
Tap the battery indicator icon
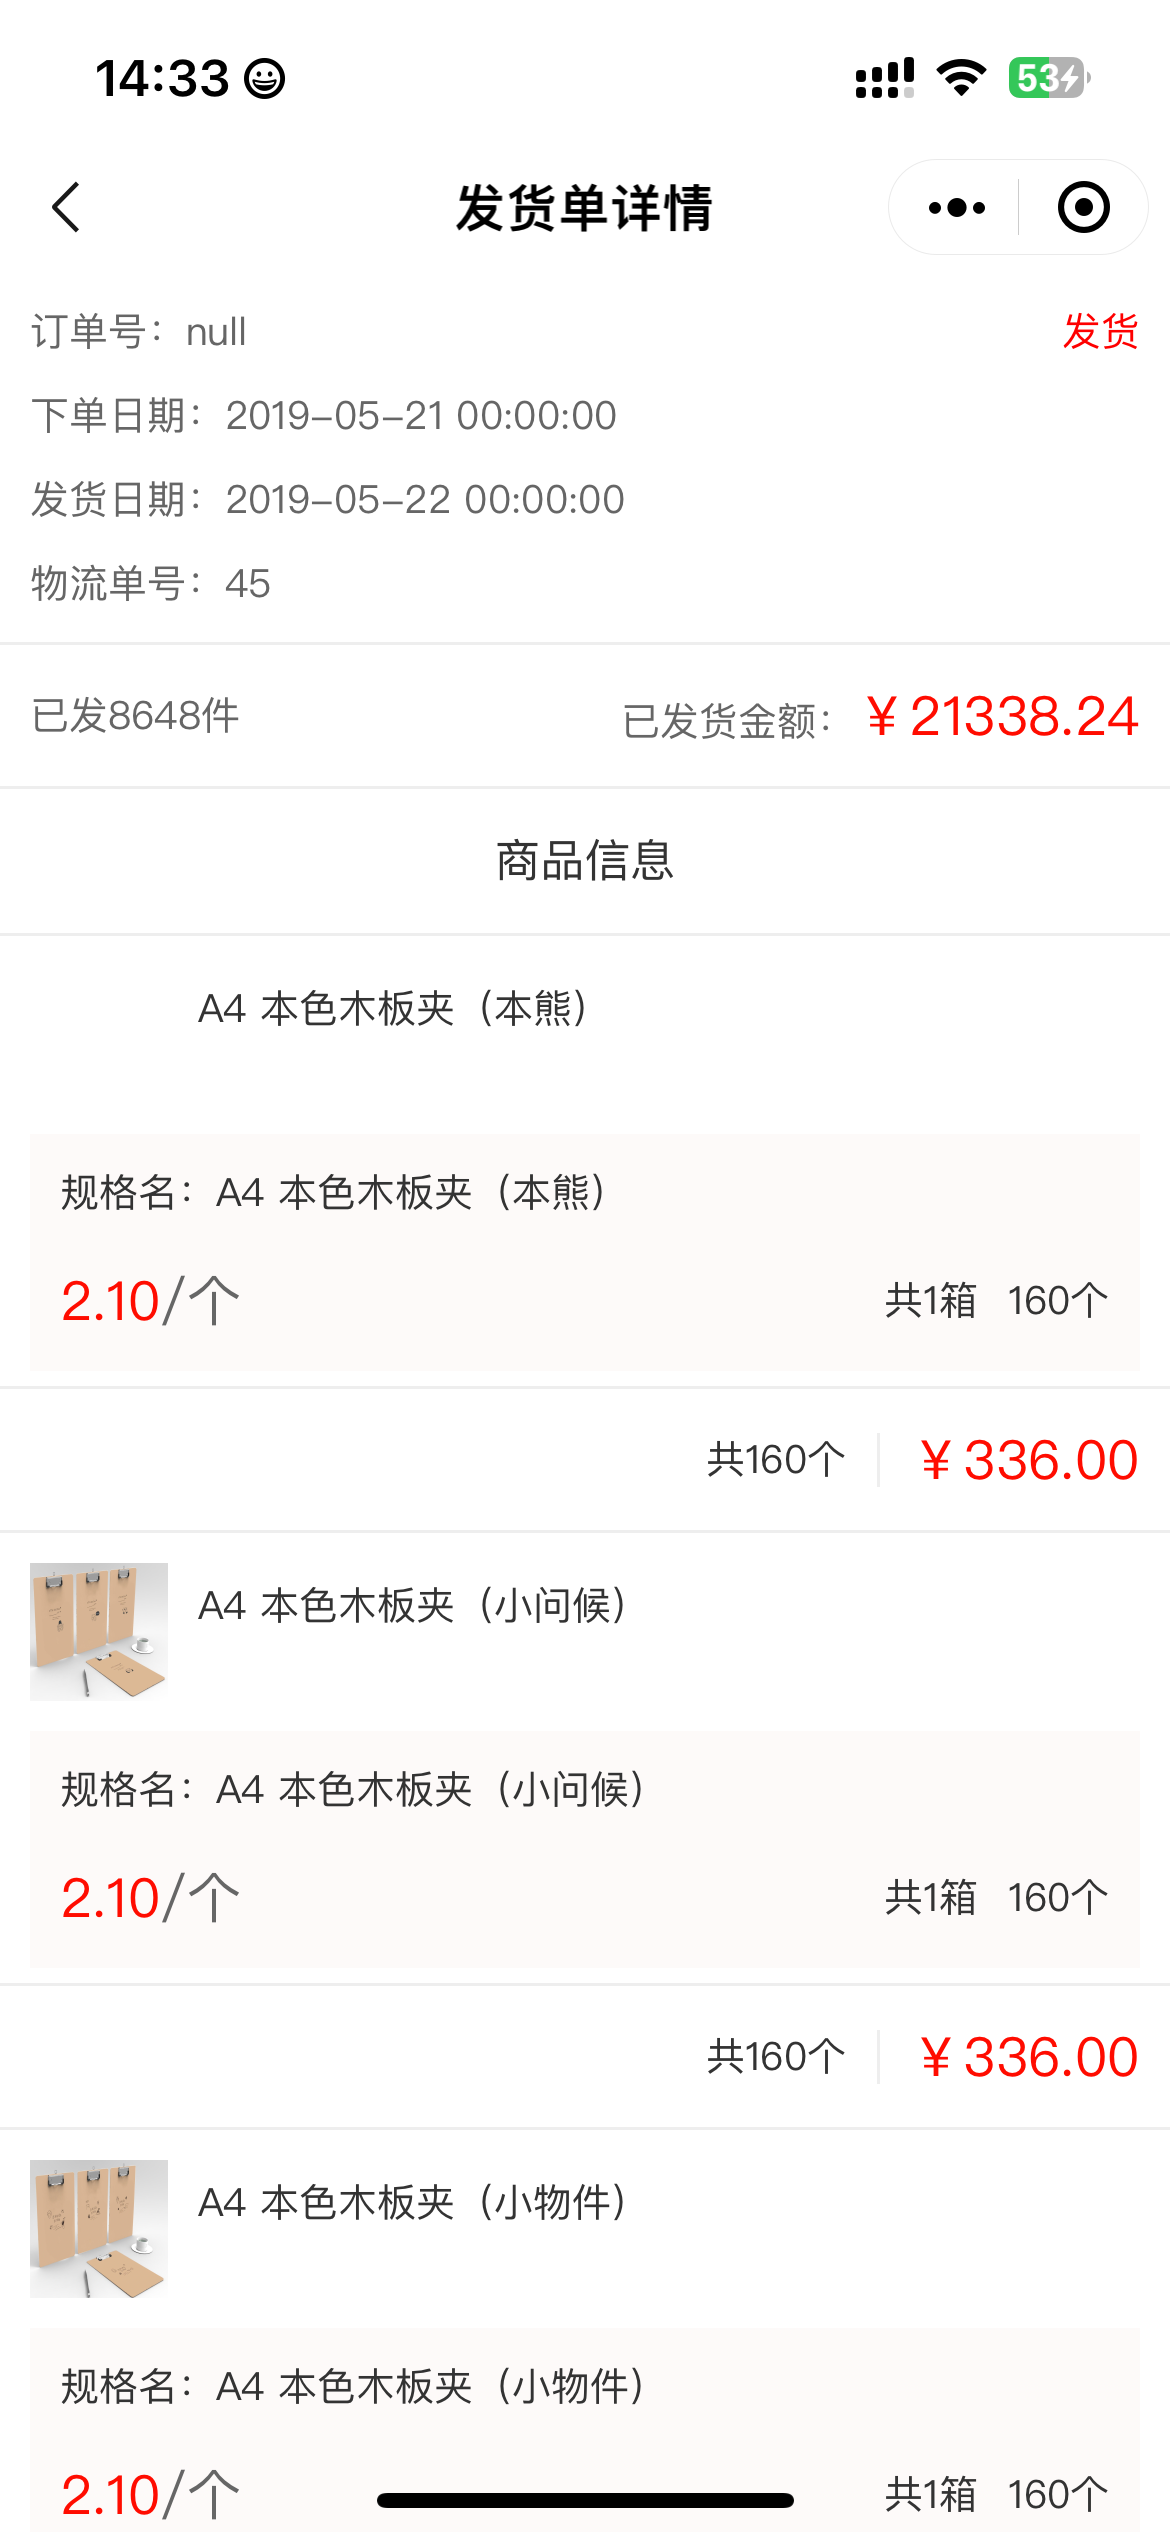tap(1048, 78)
